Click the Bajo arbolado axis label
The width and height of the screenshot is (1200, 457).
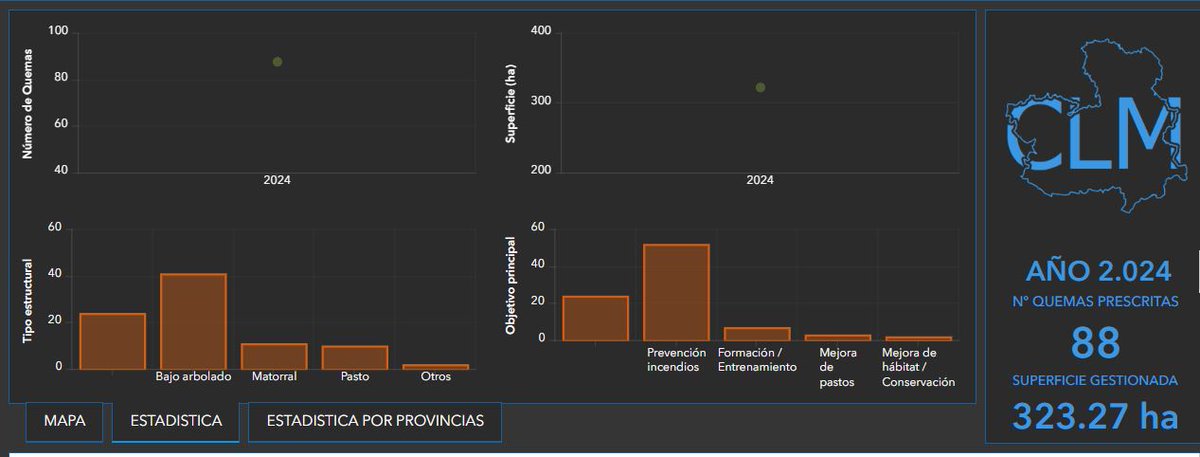coord(193,377)
